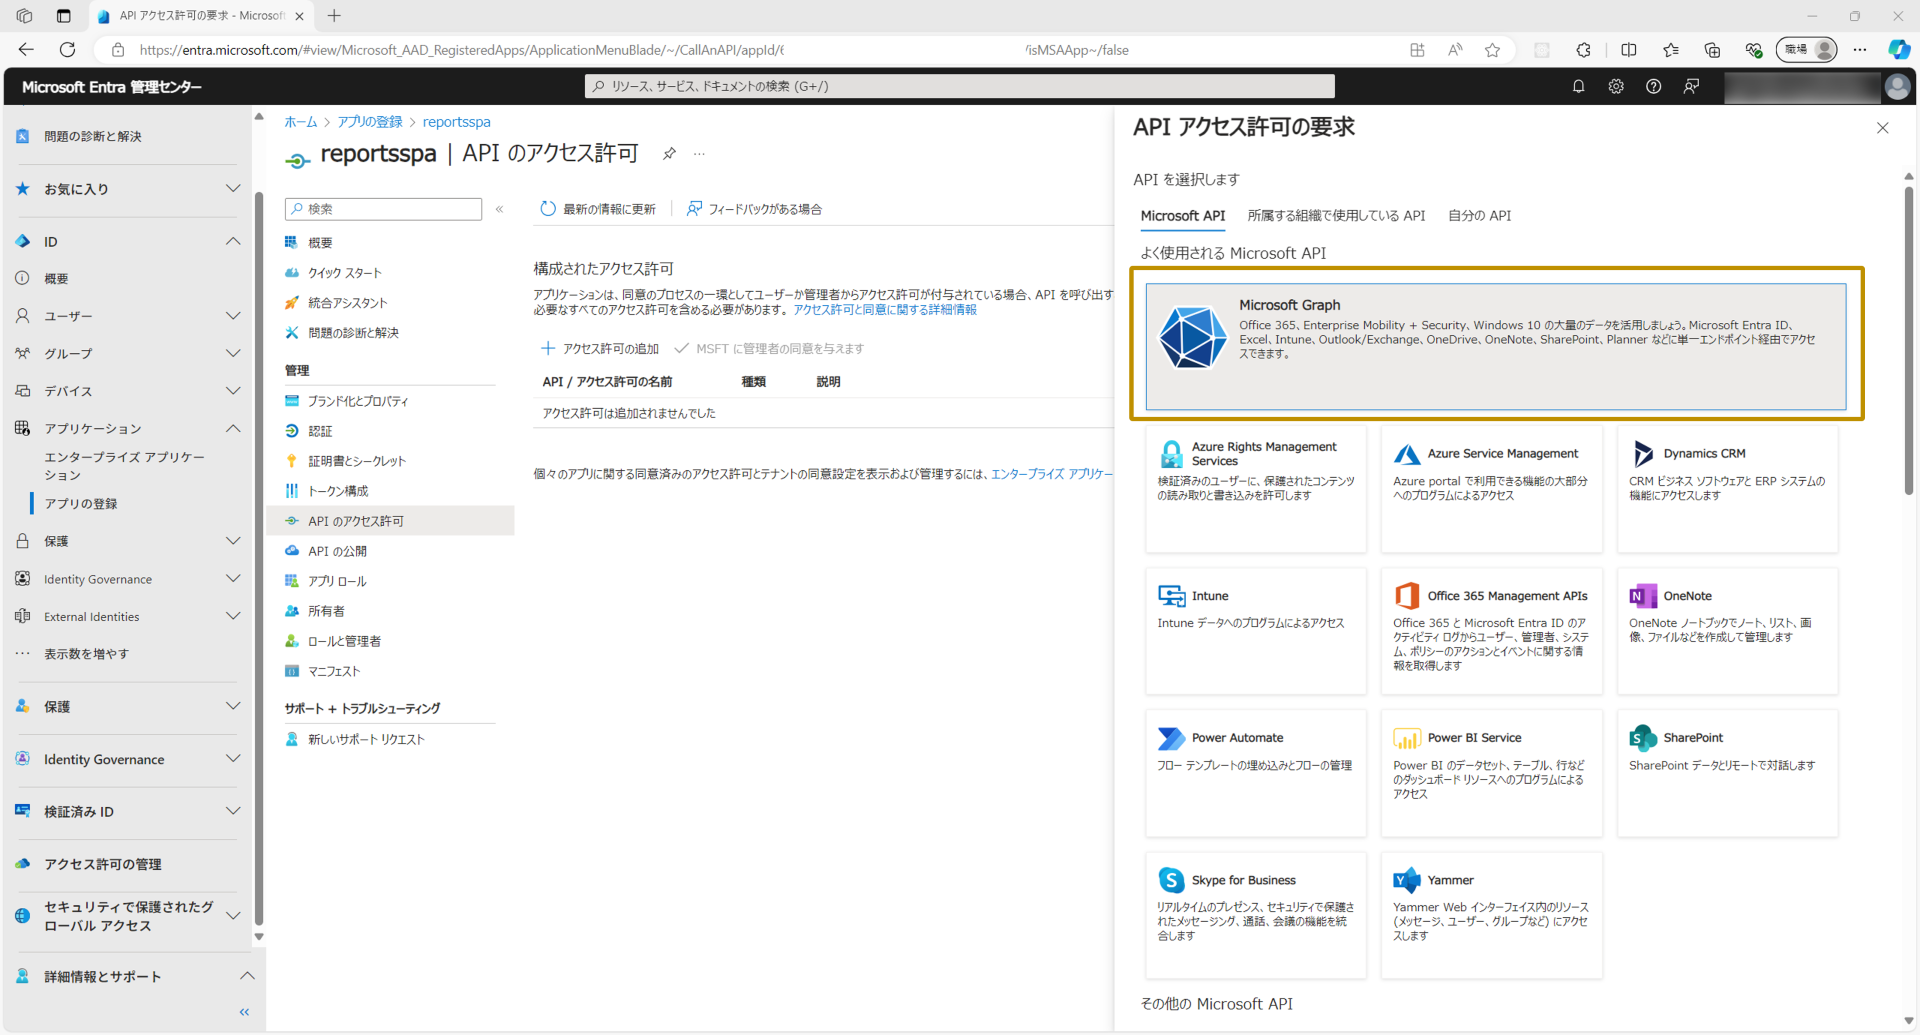Viewport: 1920px width, 1035px height.
Task: Choose the Power BI Service tile
Action: 1492,773
